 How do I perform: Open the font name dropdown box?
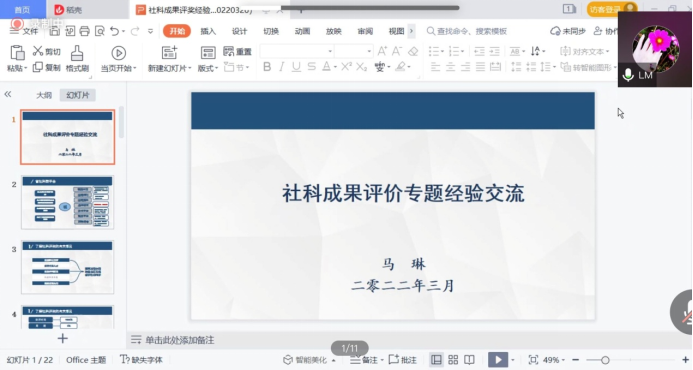click(x=297, y=51)
